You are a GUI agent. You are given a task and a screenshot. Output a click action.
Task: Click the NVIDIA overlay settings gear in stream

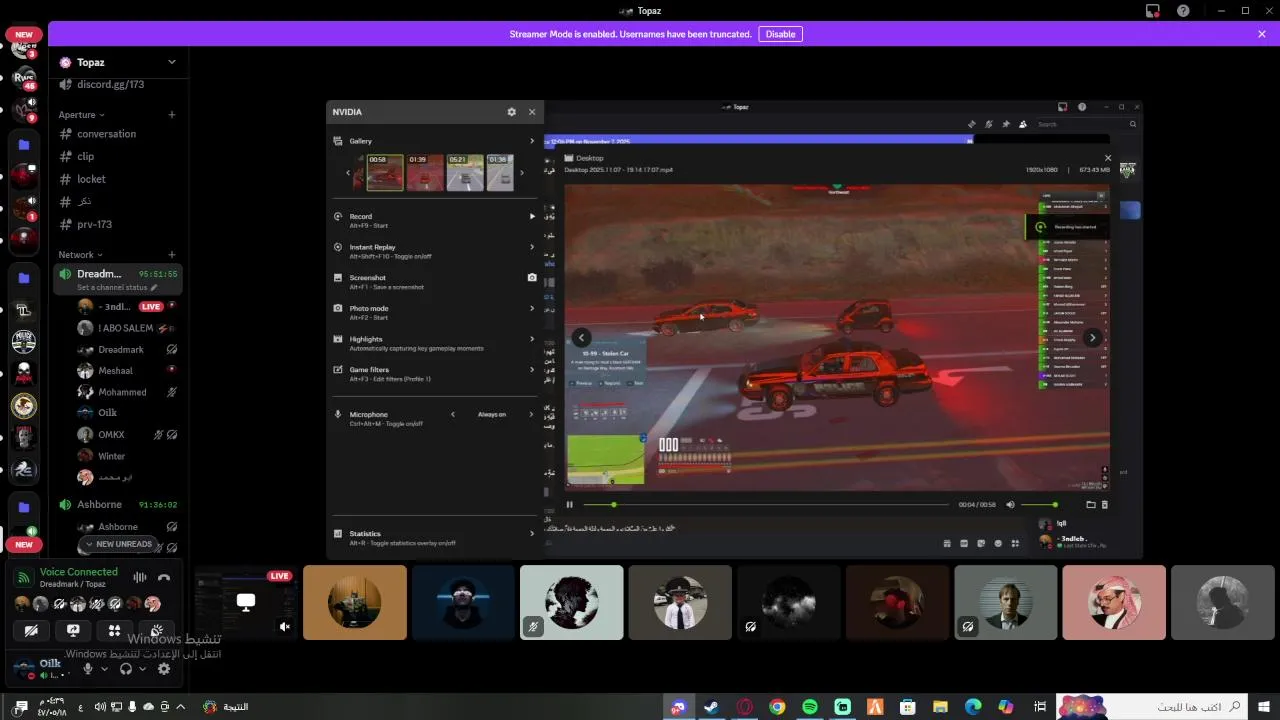[512, 112]
